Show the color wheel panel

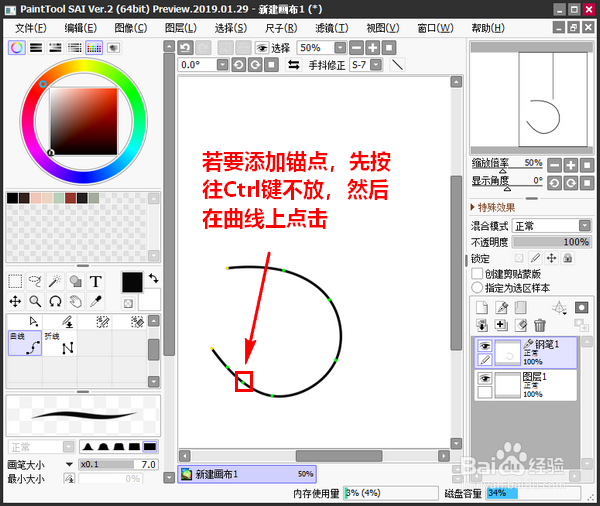coord(17,48)
